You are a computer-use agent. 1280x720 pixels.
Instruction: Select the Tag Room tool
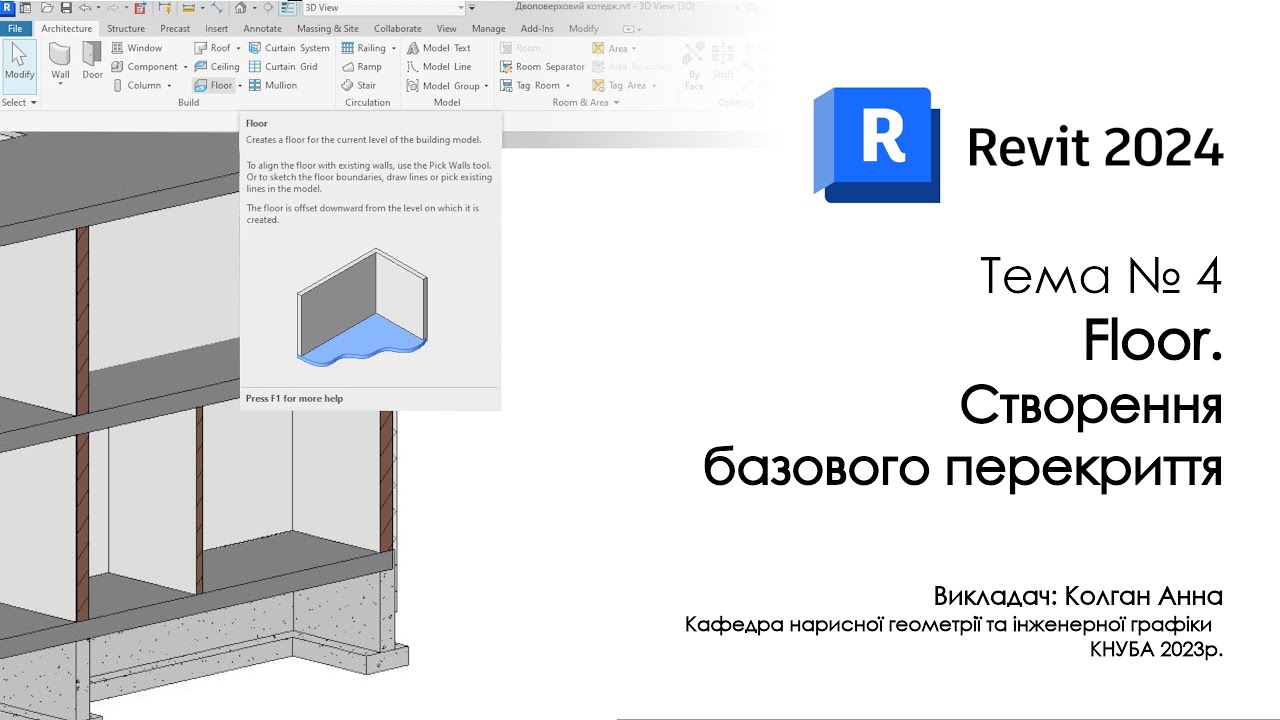530,86
